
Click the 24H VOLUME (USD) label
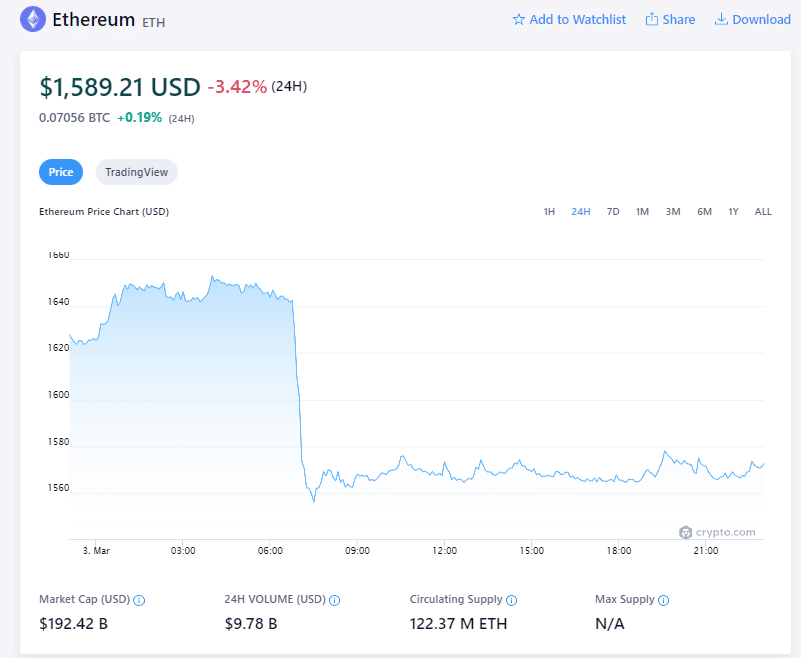[275, 600]
